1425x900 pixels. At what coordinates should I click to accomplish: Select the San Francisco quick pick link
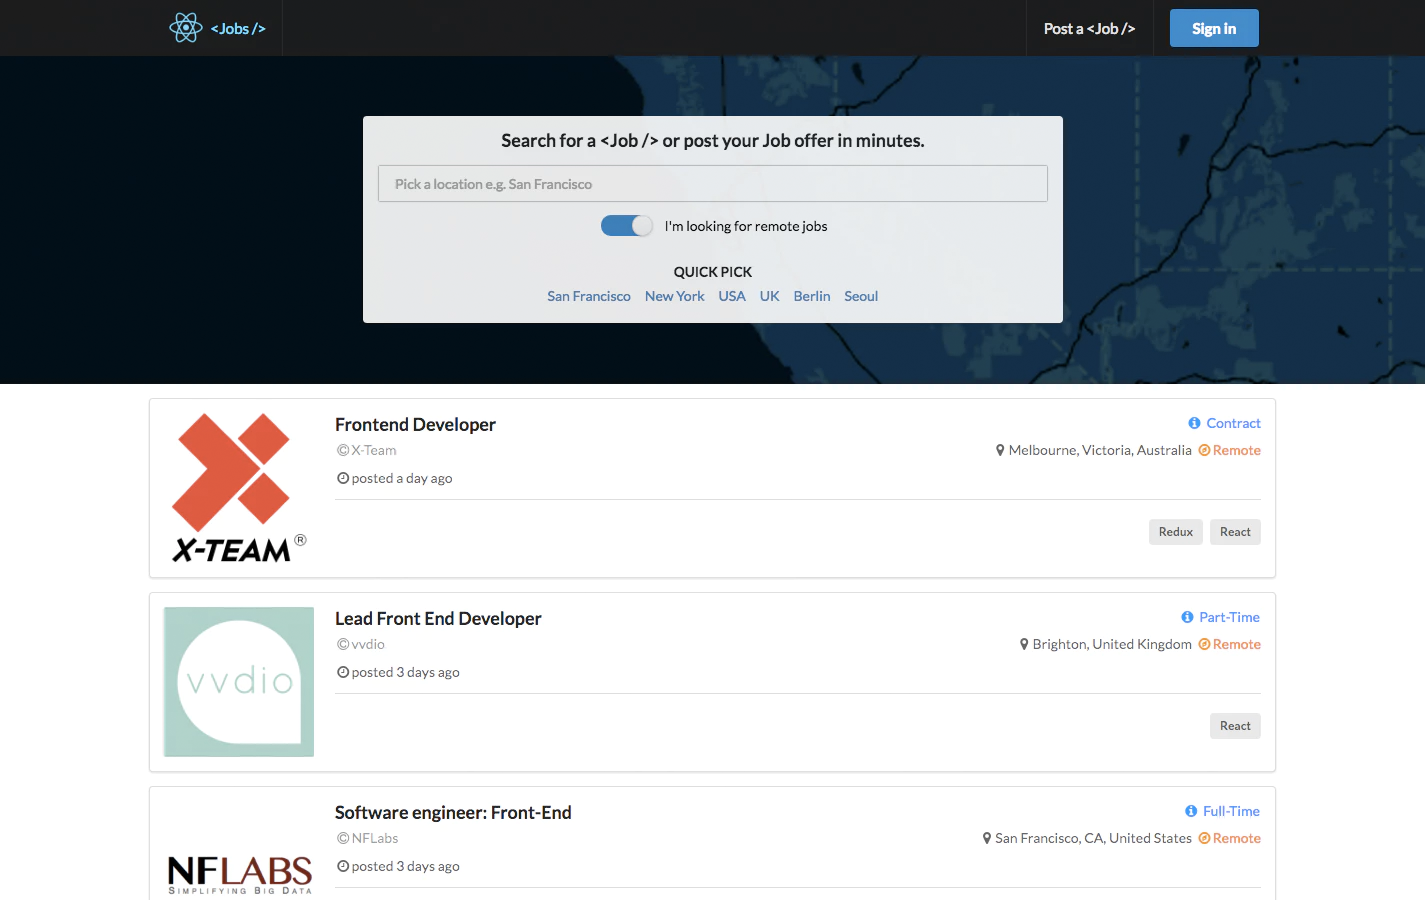pyautogui.click(x=588, y=296)
